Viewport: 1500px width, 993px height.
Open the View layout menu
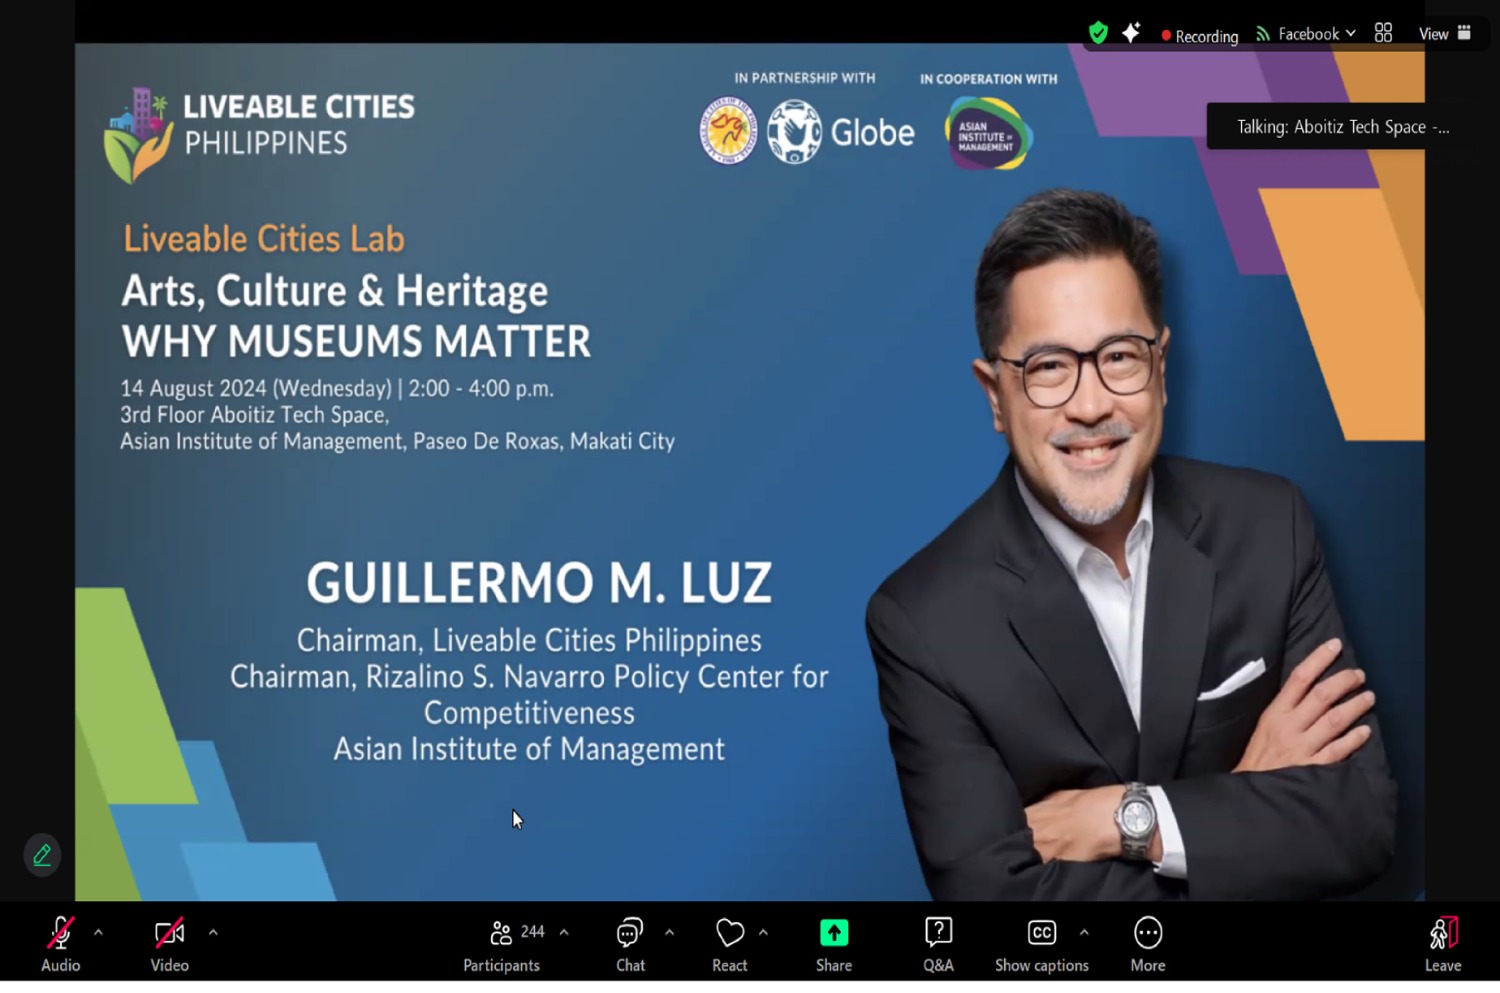point(1444,34)
